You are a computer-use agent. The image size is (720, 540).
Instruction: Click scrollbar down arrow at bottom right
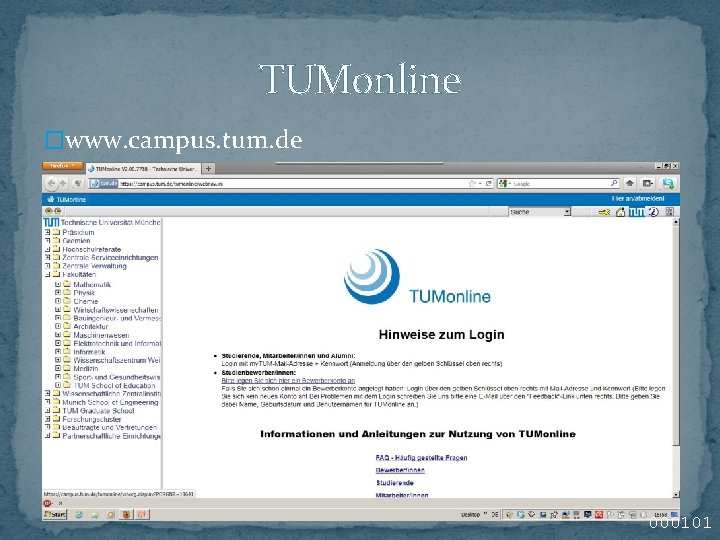(x=676, y=495)
